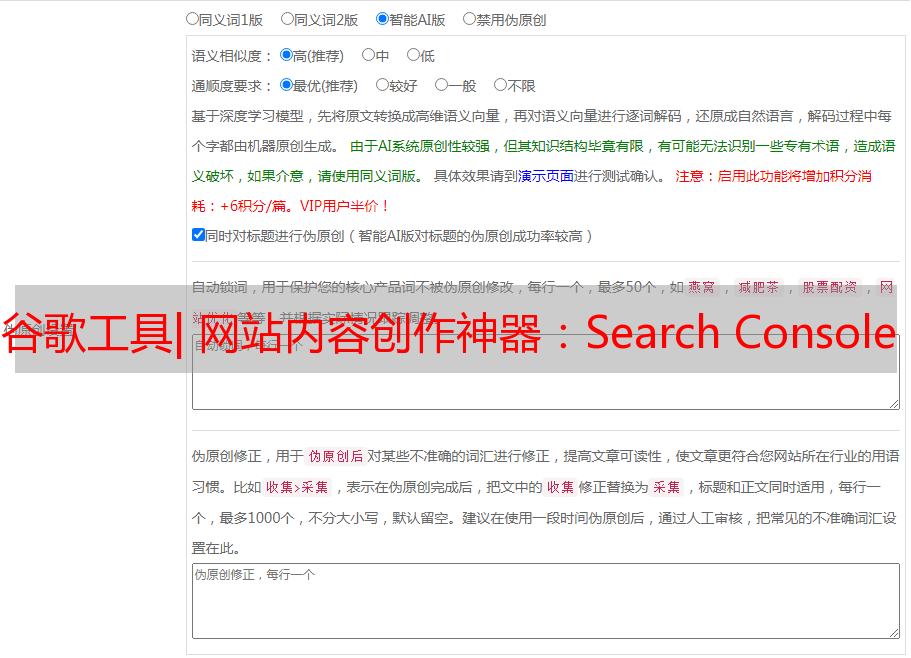Choose the 智能AI版 radio option
Screen dimensions: 911x658
pos(382,19)
